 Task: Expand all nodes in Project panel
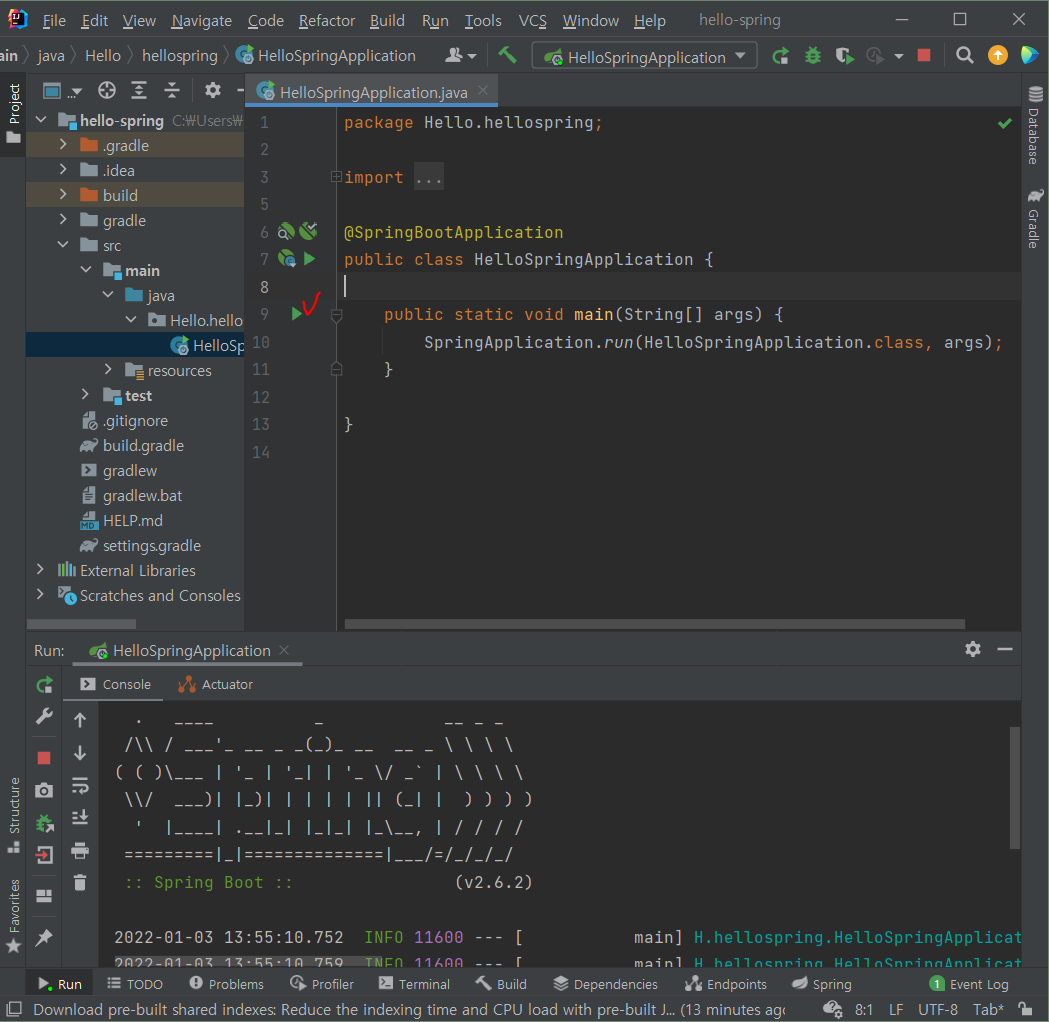pos(138,90)
